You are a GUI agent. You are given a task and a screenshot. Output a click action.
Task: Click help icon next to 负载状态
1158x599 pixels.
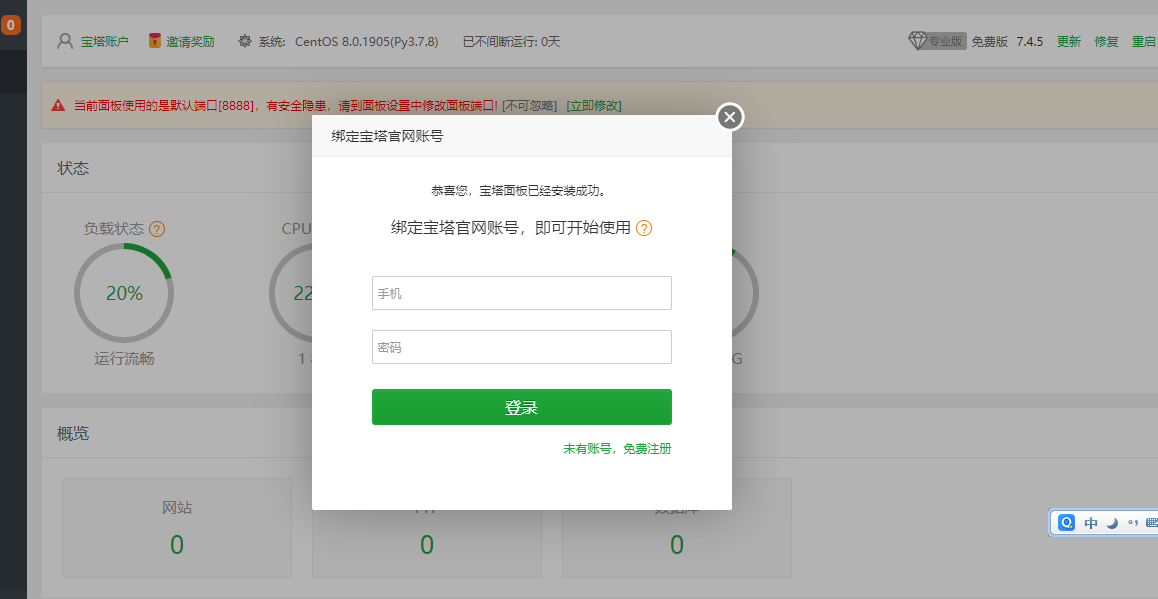157,229
